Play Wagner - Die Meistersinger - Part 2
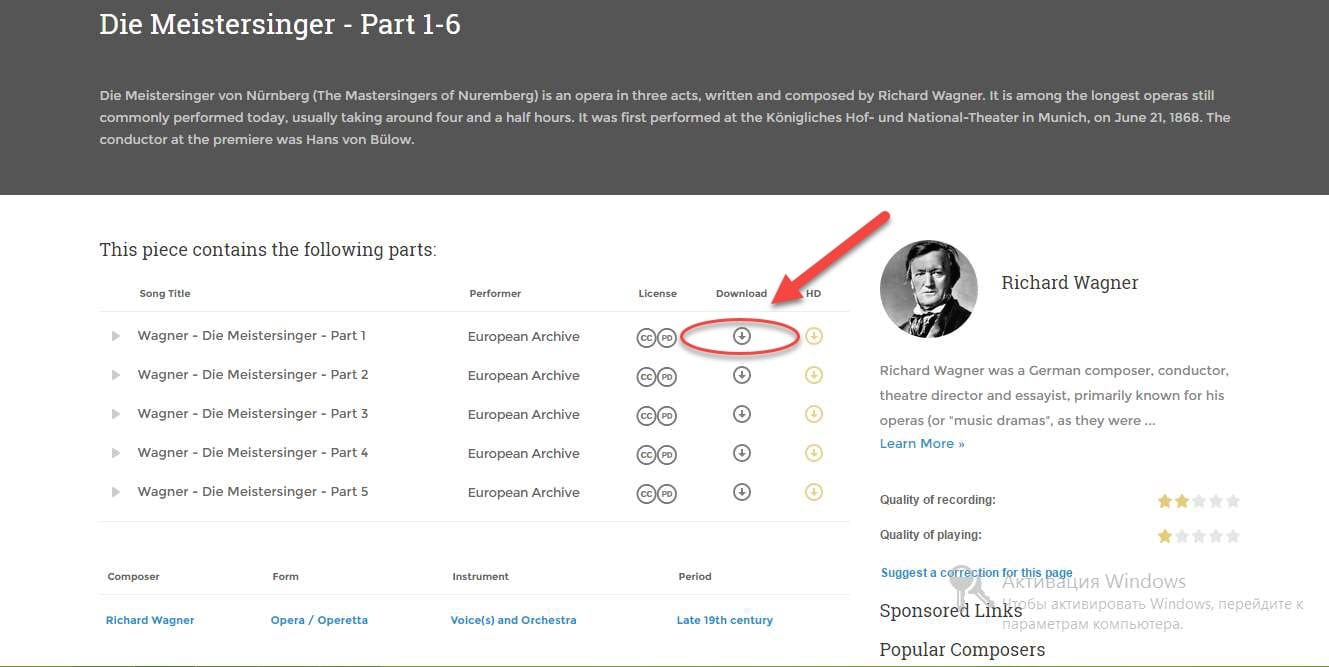 coord(116,375)
